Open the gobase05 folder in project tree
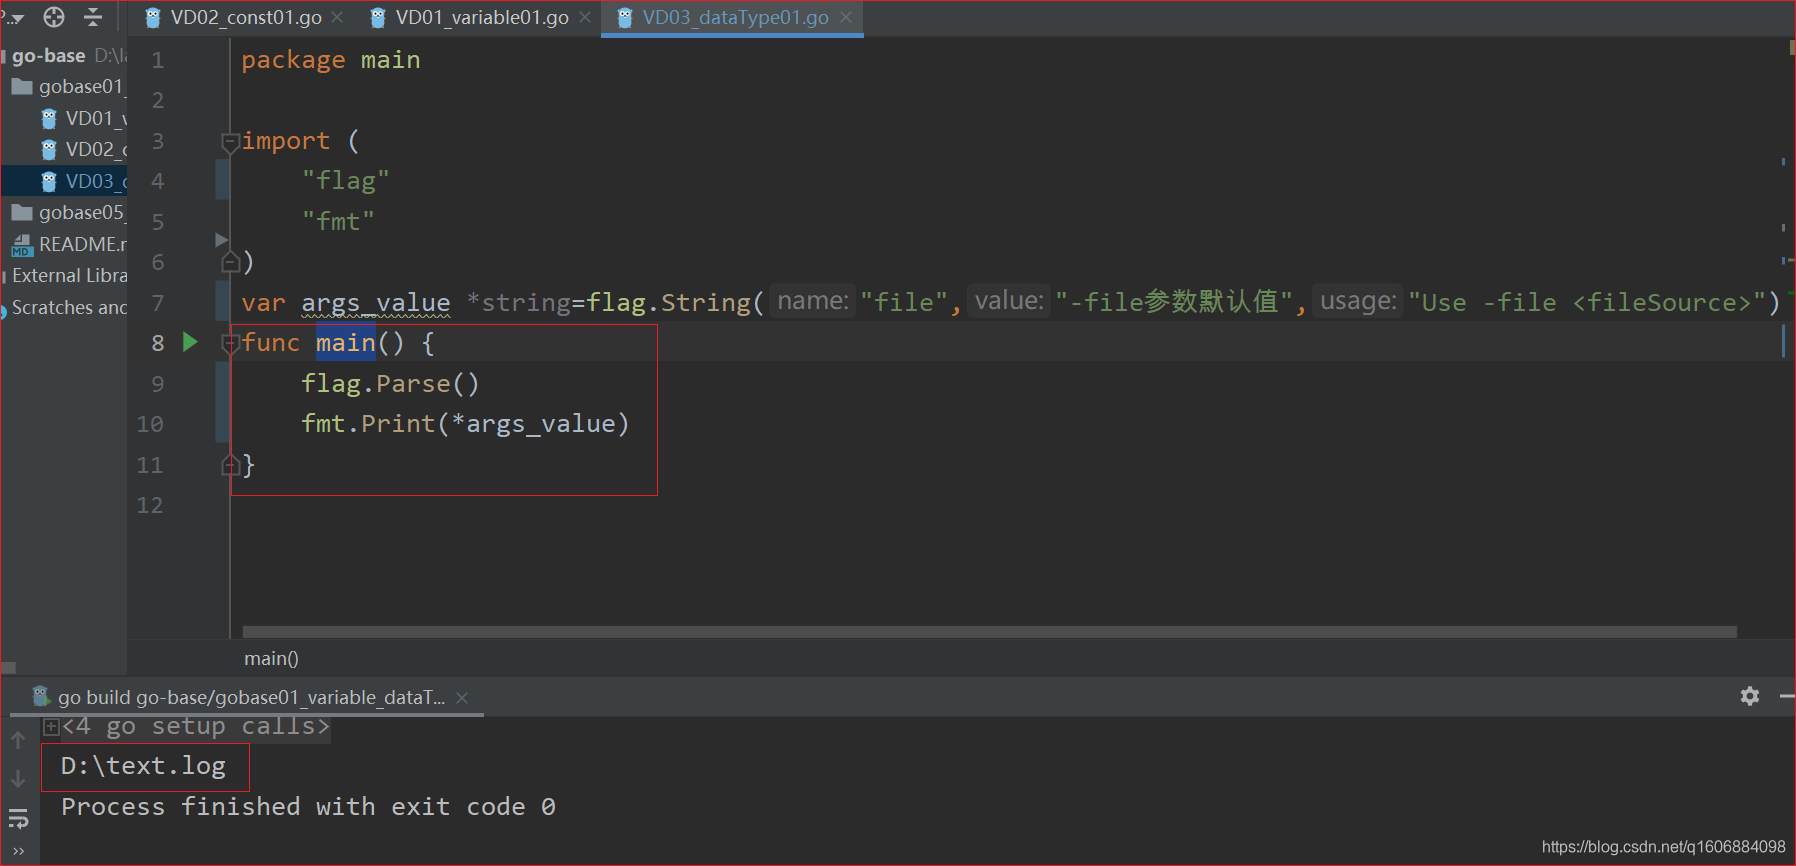This screenshot has height=866, width=1796. 68,212
